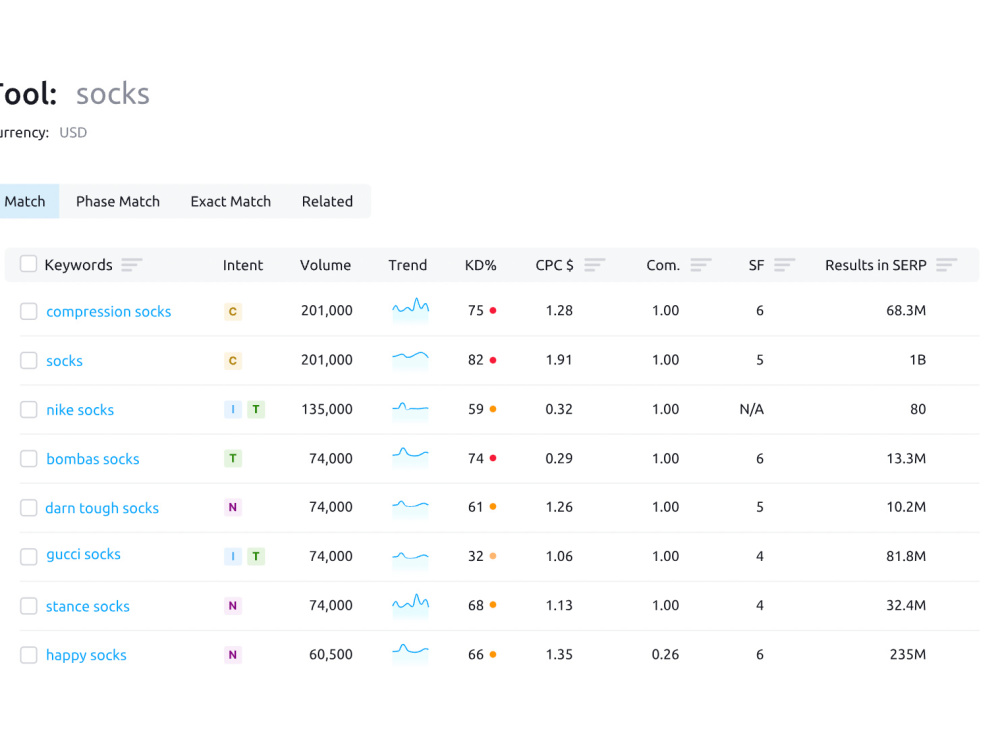This screenshot has height=750, width=1000.
Task: Check the gucci socks row checkbox
Action: click(29, 556)
